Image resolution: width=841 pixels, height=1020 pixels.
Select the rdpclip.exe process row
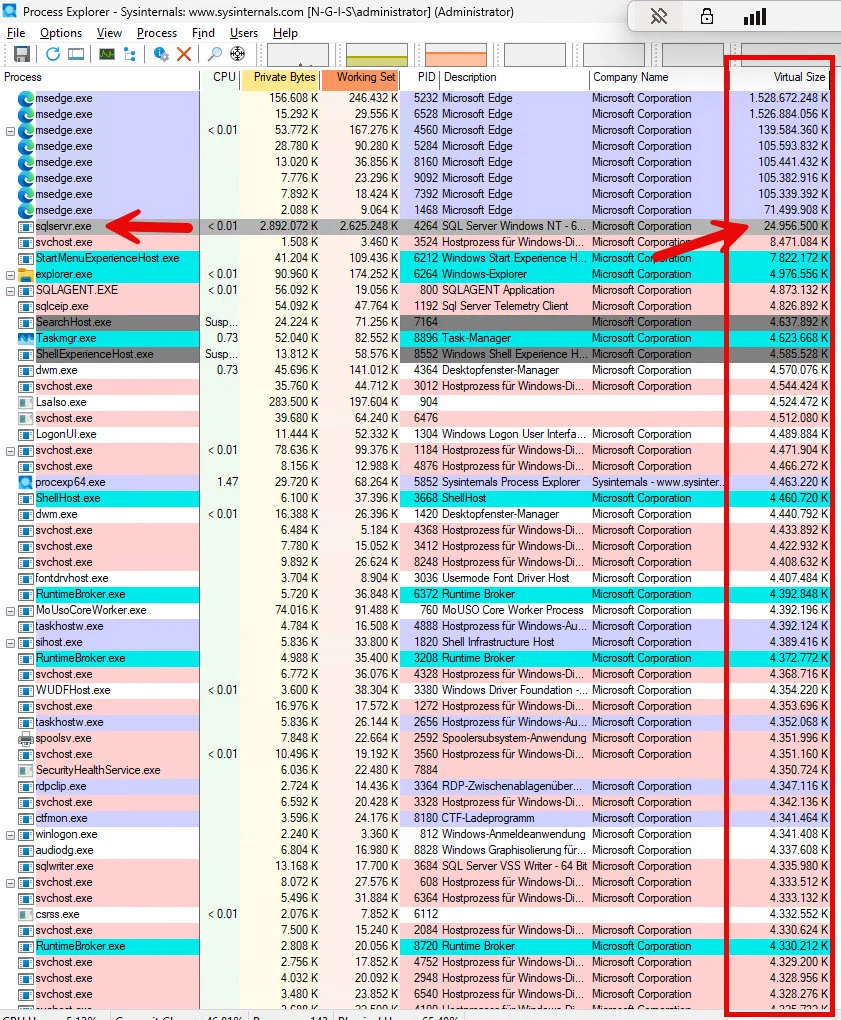(416, 786)
